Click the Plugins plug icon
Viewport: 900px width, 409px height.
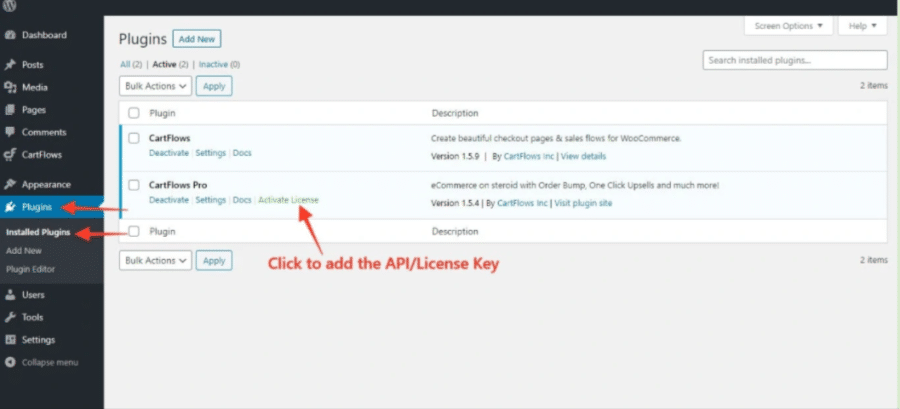(x=10, y=207)
